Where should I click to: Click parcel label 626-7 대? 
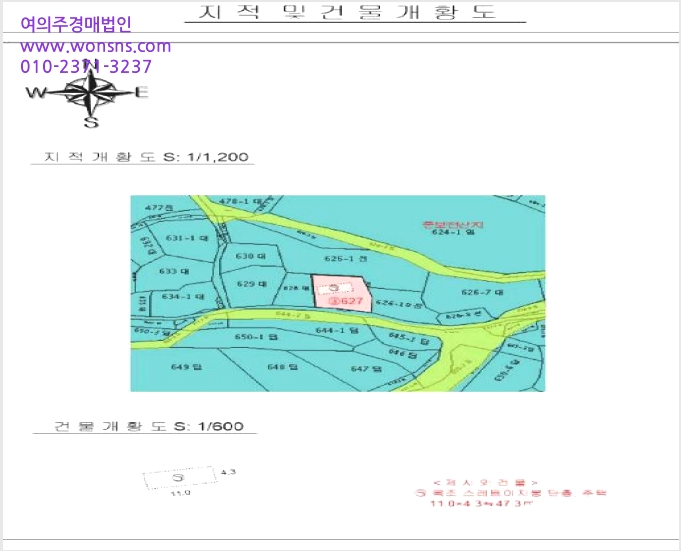(x=483, y=293)
